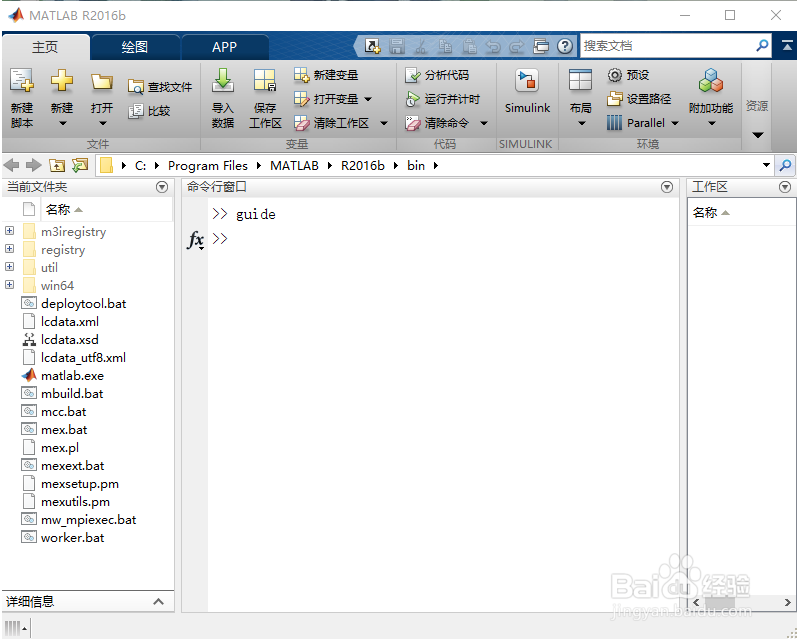
Task: Expand the registry folder
Action: (9, 249)
